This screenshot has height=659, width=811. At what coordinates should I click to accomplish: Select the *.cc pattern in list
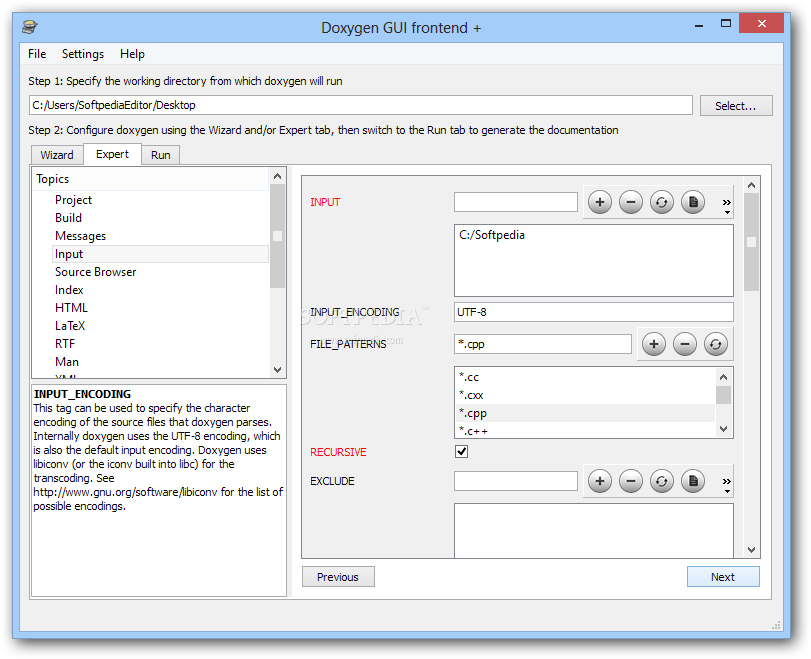[584, 377]
